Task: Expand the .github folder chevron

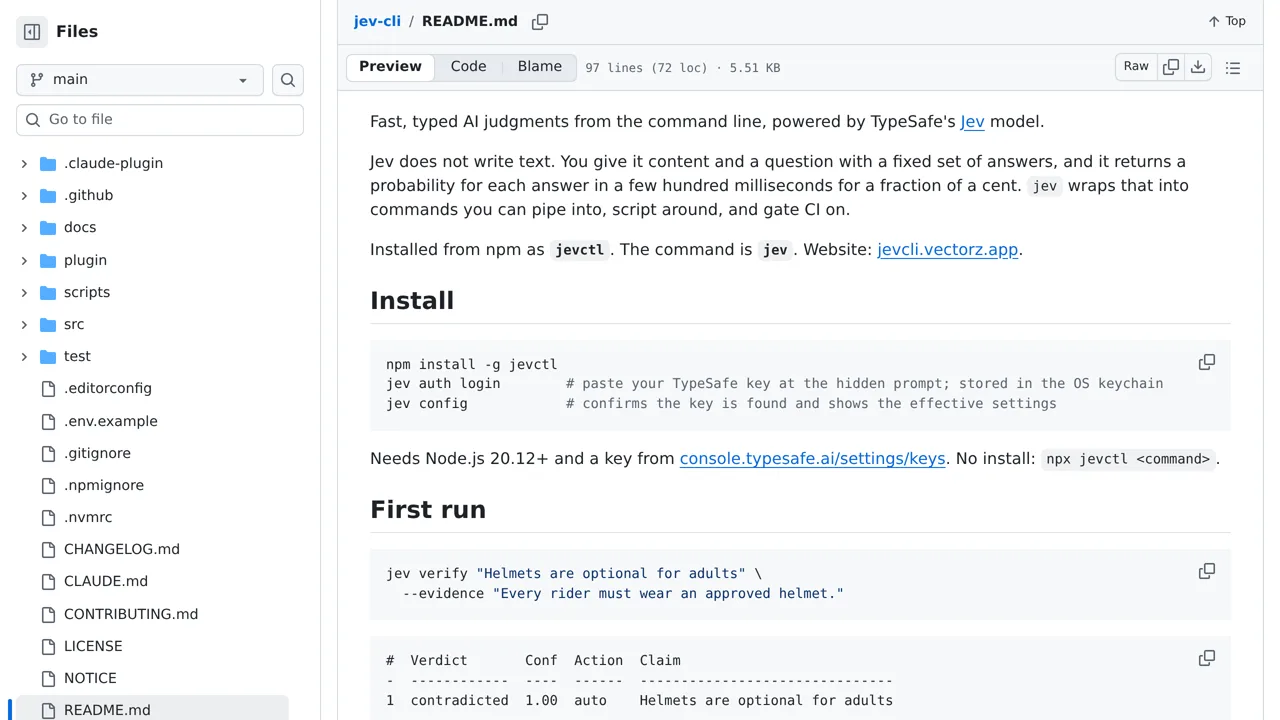Action: (x=24, y=195)
